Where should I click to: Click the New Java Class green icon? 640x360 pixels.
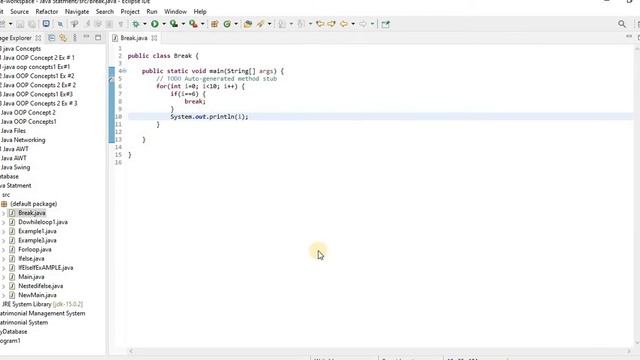pyautogui.click(x=227, y=24)
